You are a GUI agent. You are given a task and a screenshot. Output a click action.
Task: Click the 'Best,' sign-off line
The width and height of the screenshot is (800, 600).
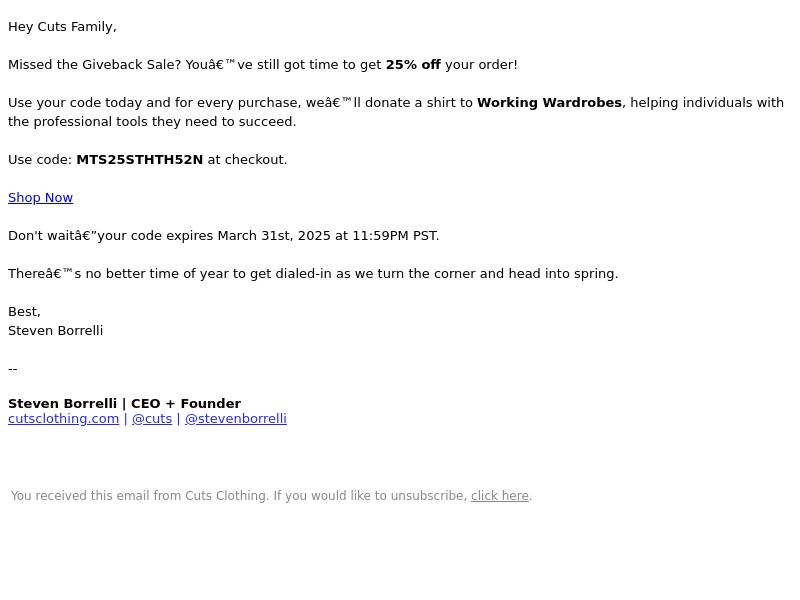[24, 312]
